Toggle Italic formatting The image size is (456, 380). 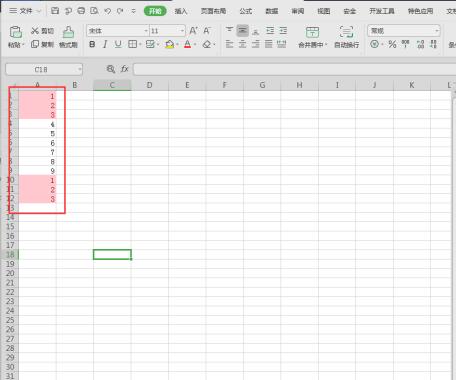point(105,44)
